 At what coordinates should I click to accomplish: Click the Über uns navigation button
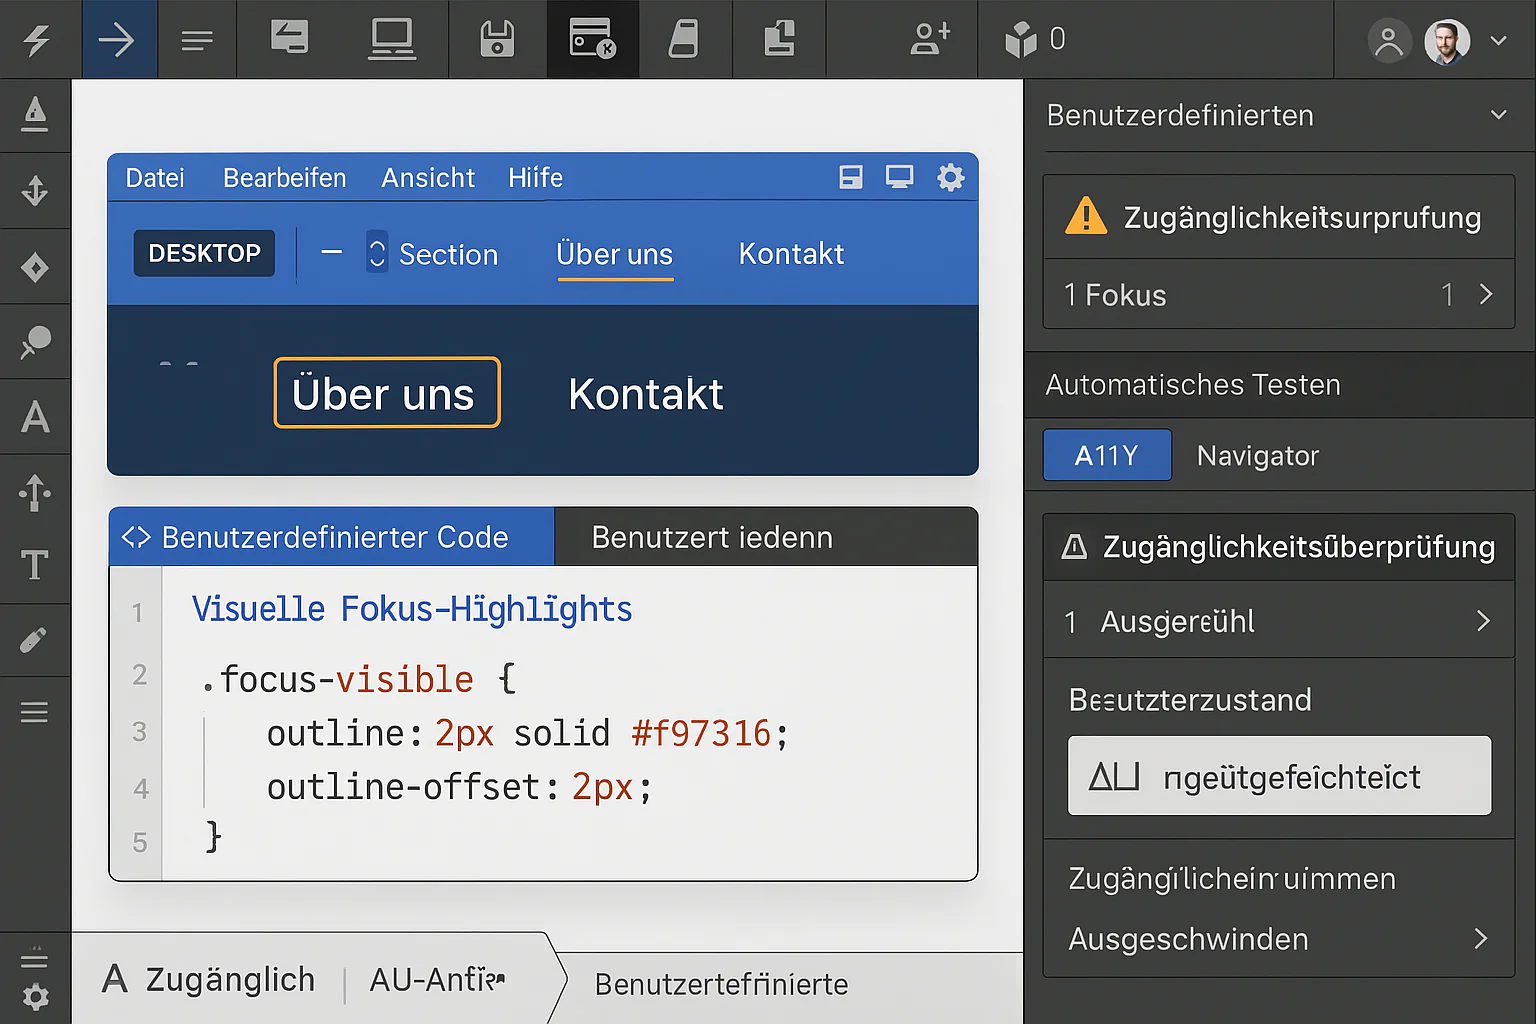tap(386, 393)
